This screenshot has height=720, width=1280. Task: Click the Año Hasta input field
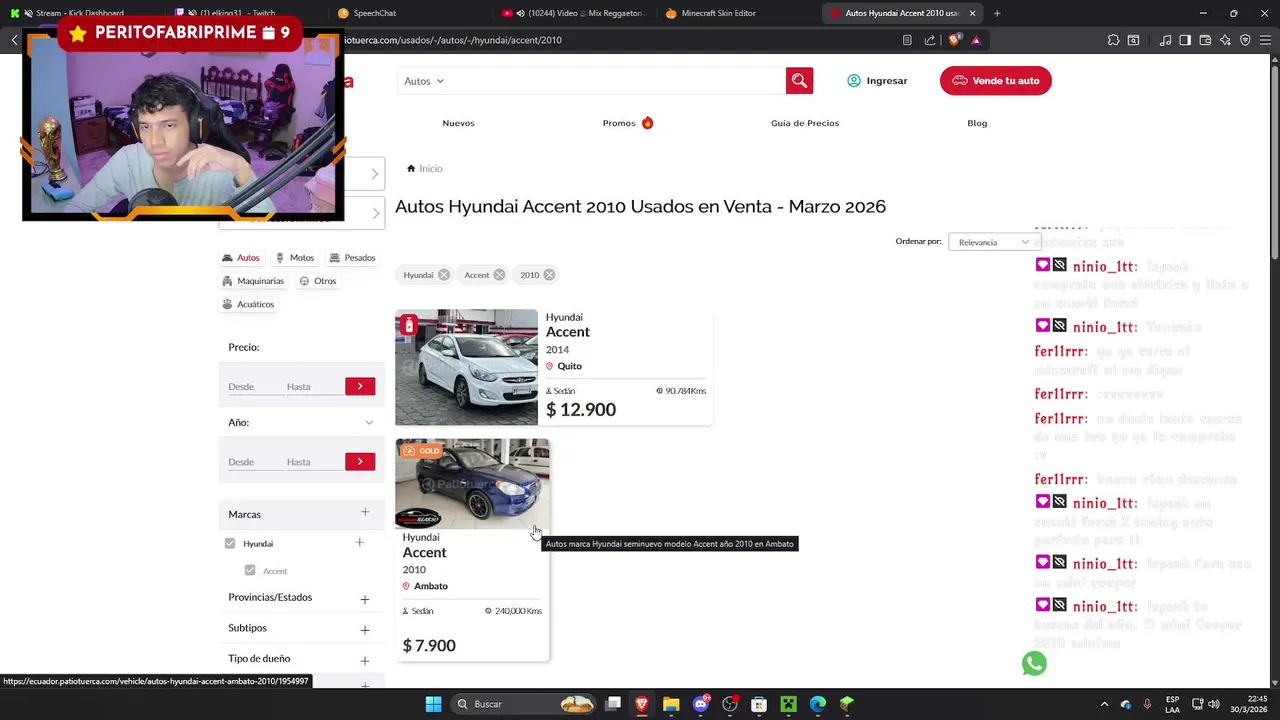click(x=313, y=461)
